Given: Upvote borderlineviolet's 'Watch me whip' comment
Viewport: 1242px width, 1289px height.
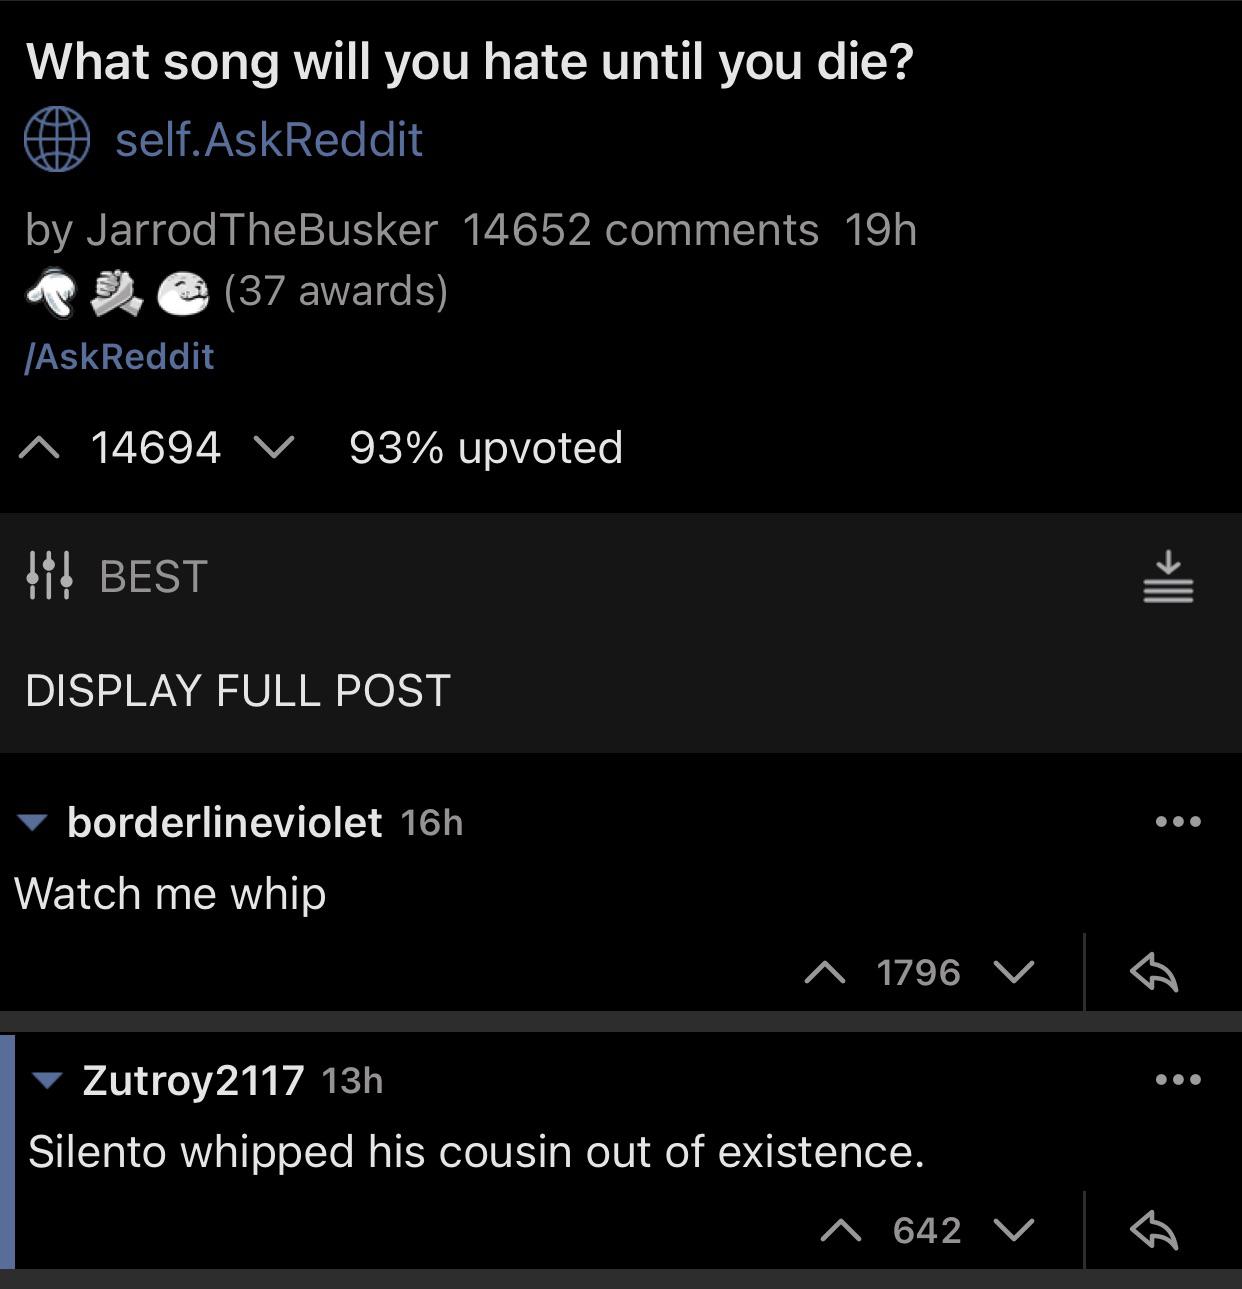Looking at the screenshot, I should point(825,972).
